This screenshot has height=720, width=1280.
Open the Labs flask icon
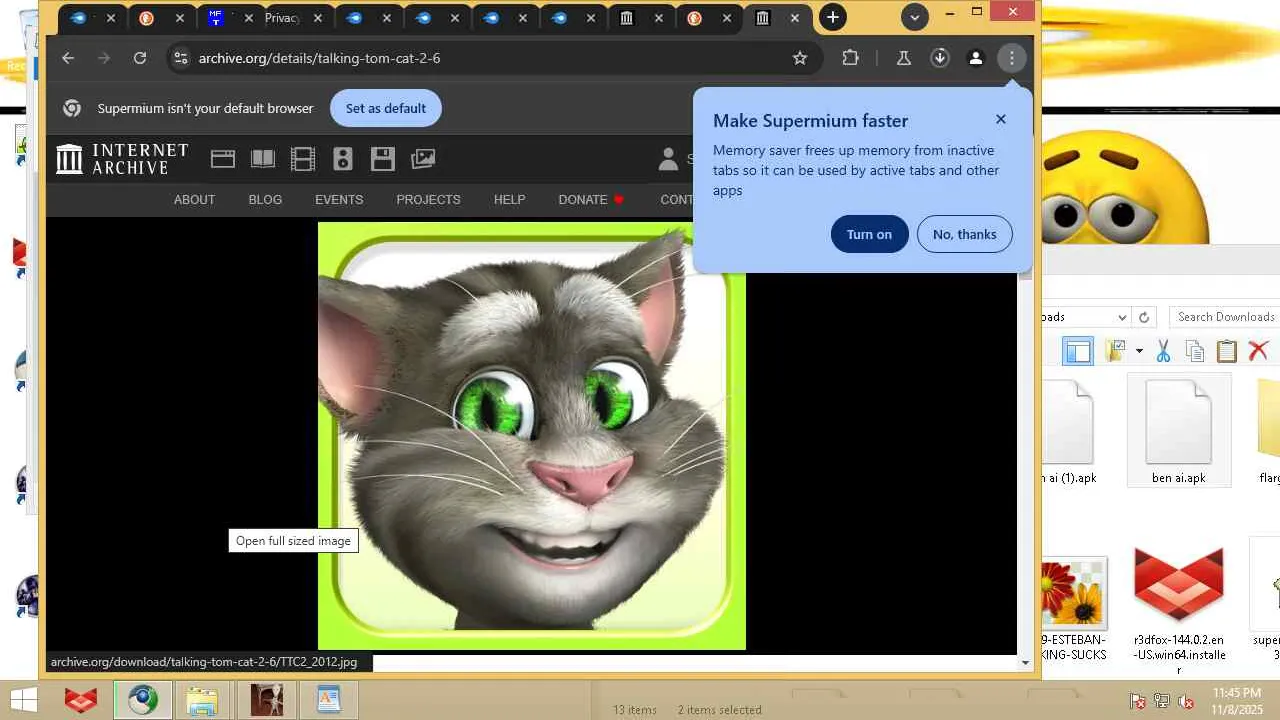tap(903, 58)
